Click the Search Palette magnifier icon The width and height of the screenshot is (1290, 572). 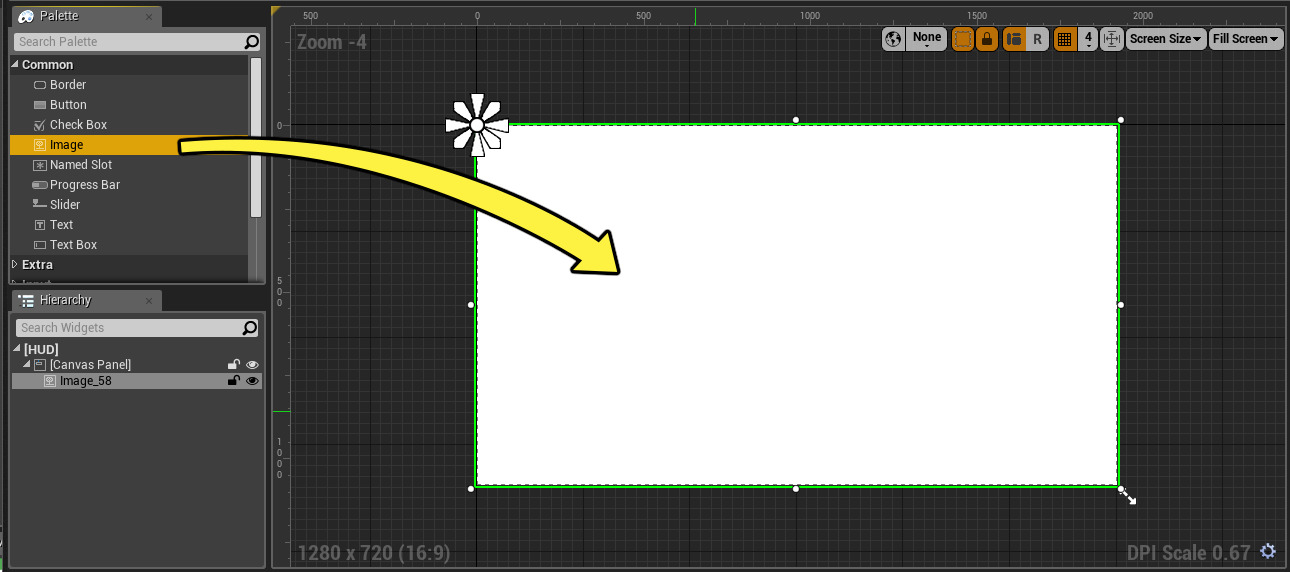[251, 42]
